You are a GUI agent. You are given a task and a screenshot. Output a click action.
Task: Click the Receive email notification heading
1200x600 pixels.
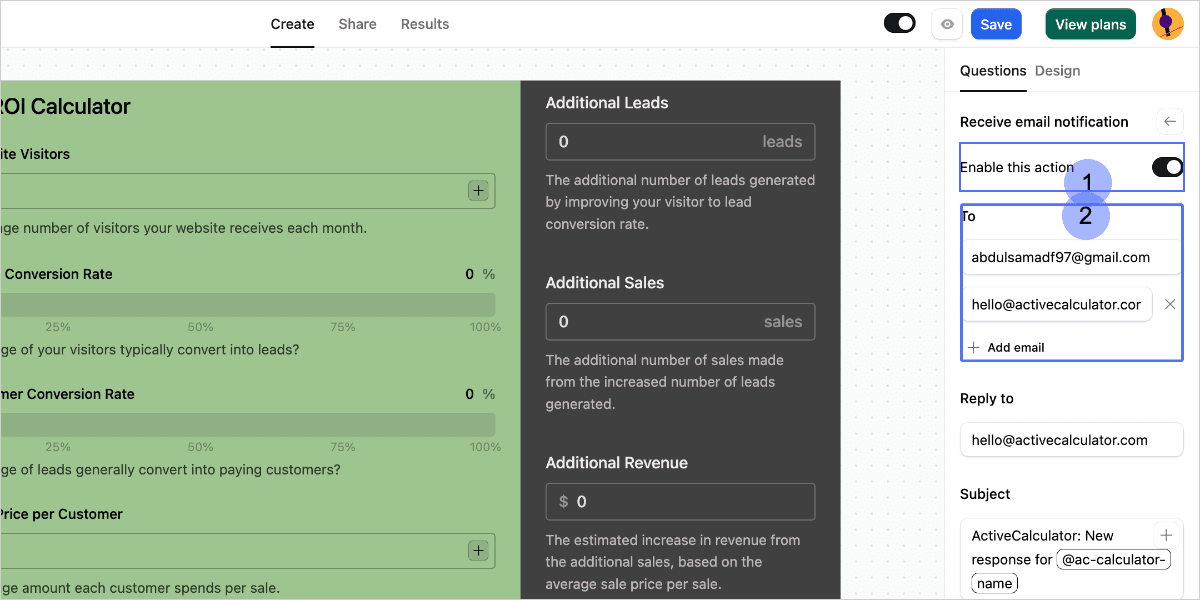pos(1044,122)
